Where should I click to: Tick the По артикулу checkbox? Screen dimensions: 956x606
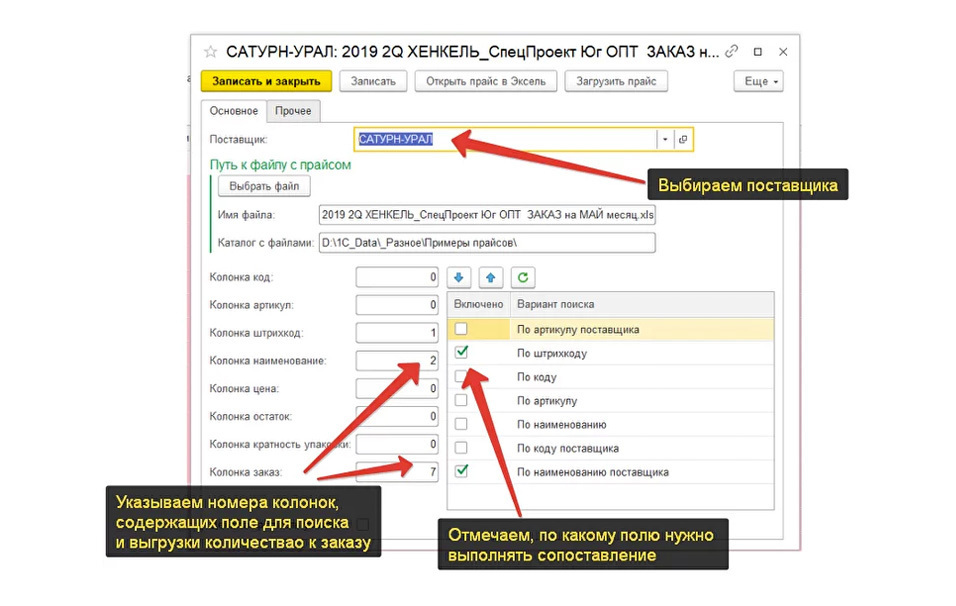pos(462,401)
